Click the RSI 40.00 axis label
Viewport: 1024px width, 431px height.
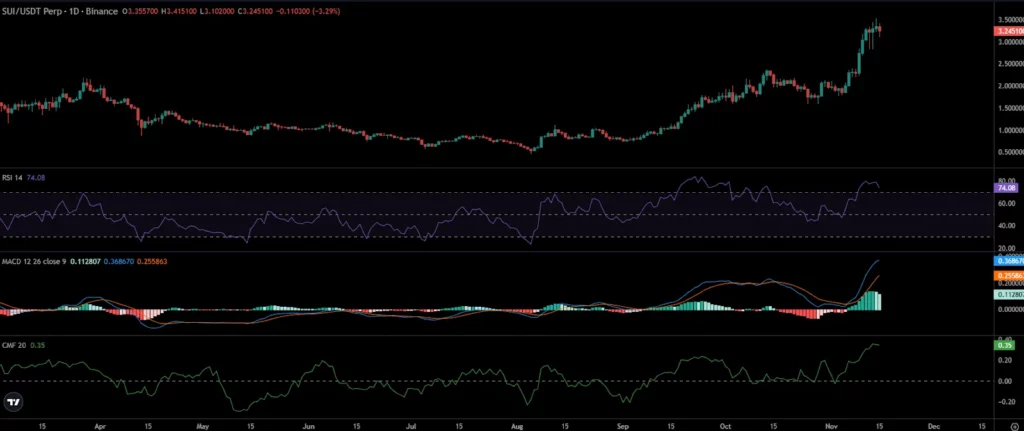point(1006,226)
